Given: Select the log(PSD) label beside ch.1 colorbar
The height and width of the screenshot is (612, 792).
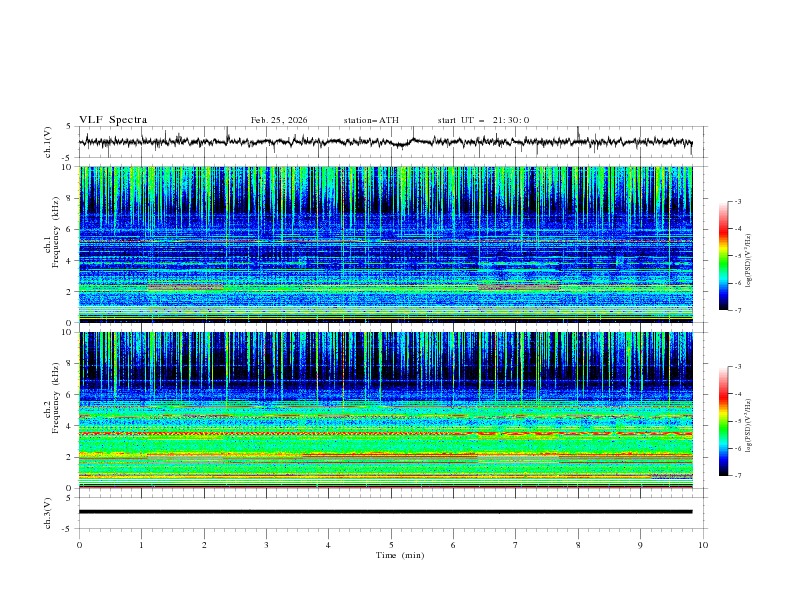Looking at the screenshot, I should point(749,261).
